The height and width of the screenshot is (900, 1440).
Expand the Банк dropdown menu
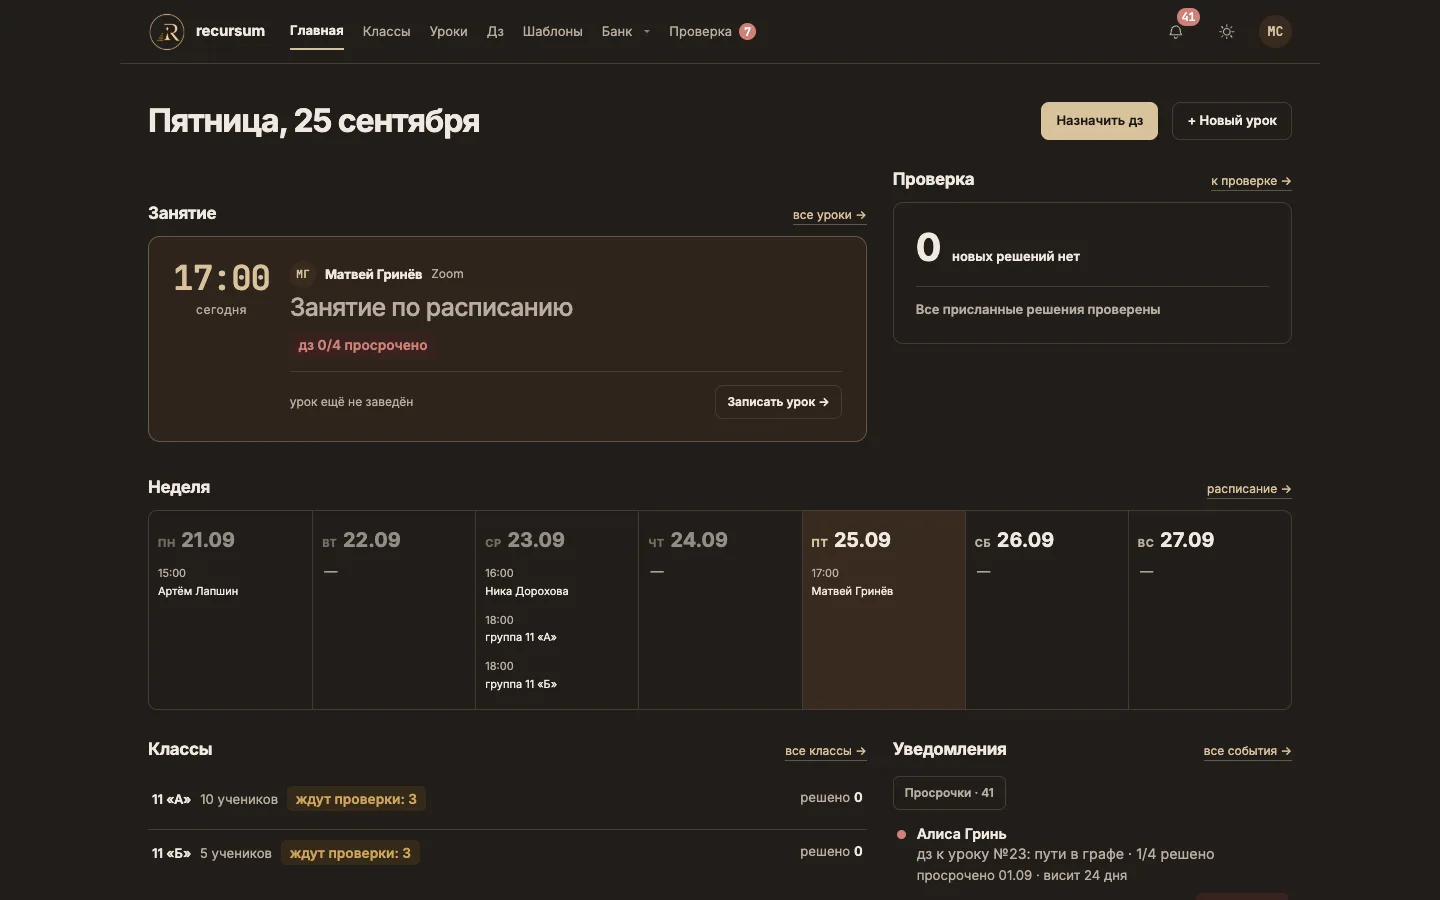626,32
